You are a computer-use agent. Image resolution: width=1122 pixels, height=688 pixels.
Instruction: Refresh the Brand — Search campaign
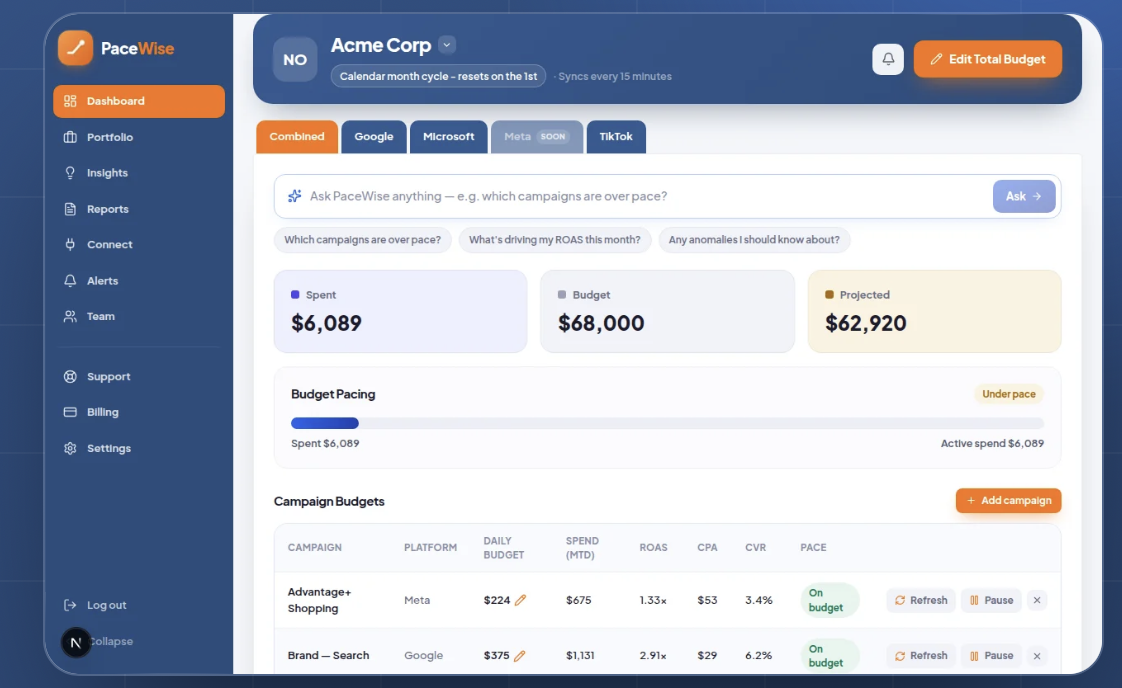[x=921, y=656]
